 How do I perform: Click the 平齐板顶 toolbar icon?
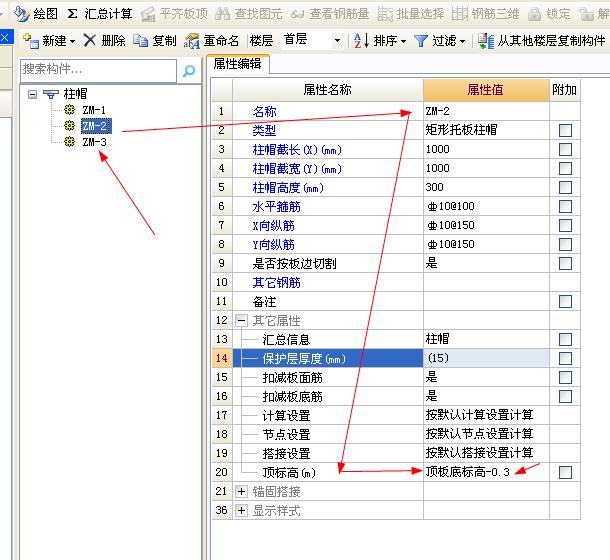coord(148,14)
